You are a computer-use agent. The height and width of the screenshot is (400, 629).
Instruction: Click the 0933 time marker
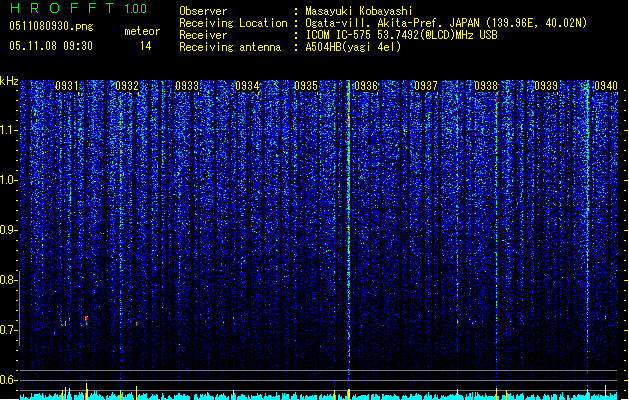(187, 85)
